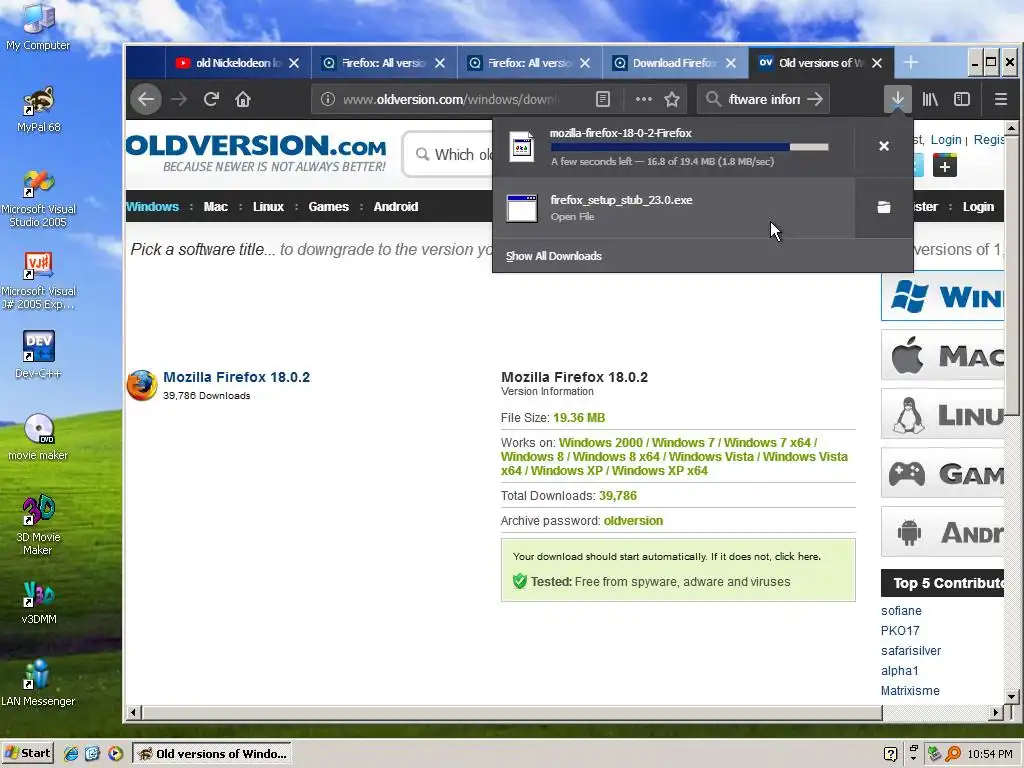Screen dimensions: 1024x768
Task: Toggle the downloads panel arrow button
Action: (898, 99)
